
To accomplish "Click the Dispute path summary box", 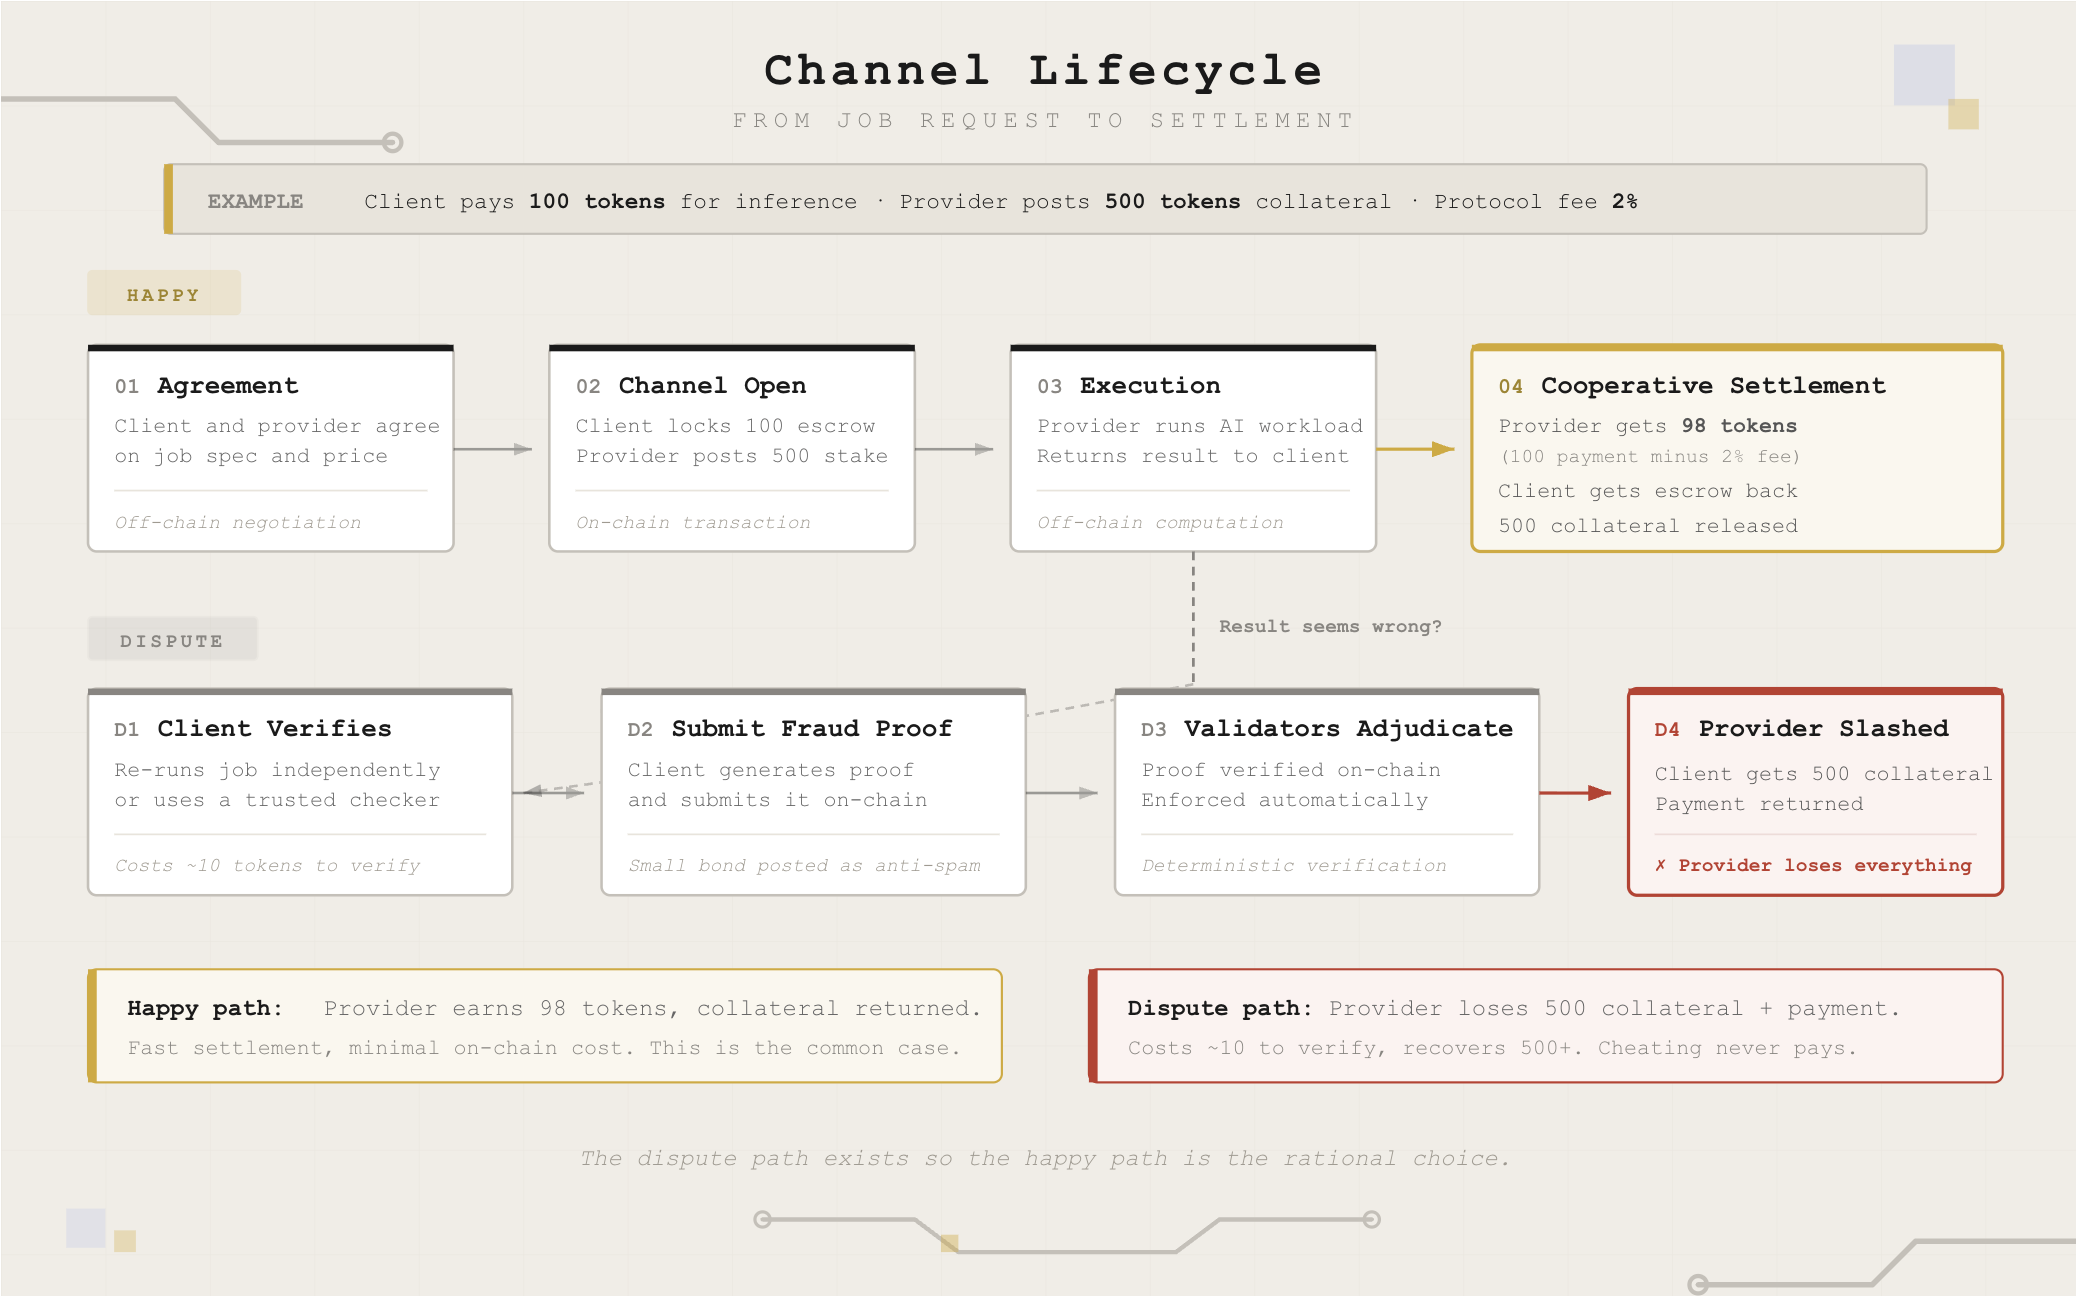I will 1545,1026.
